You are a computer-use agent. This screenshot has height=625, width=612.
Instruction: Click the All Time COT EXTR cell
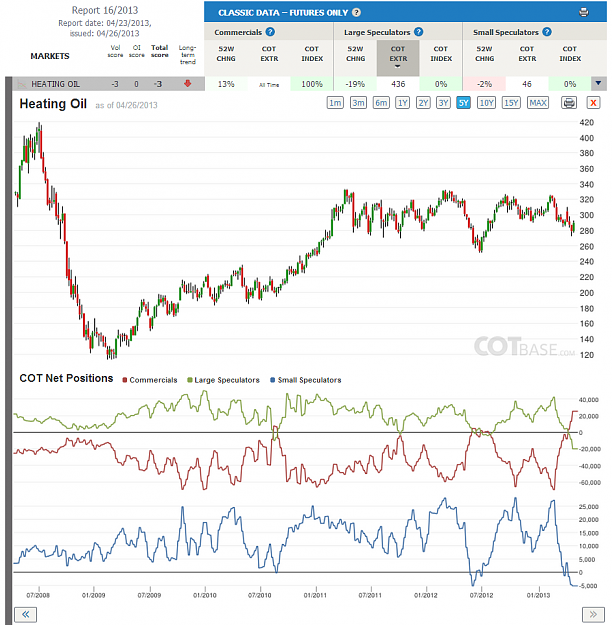[x=269, y=85]
